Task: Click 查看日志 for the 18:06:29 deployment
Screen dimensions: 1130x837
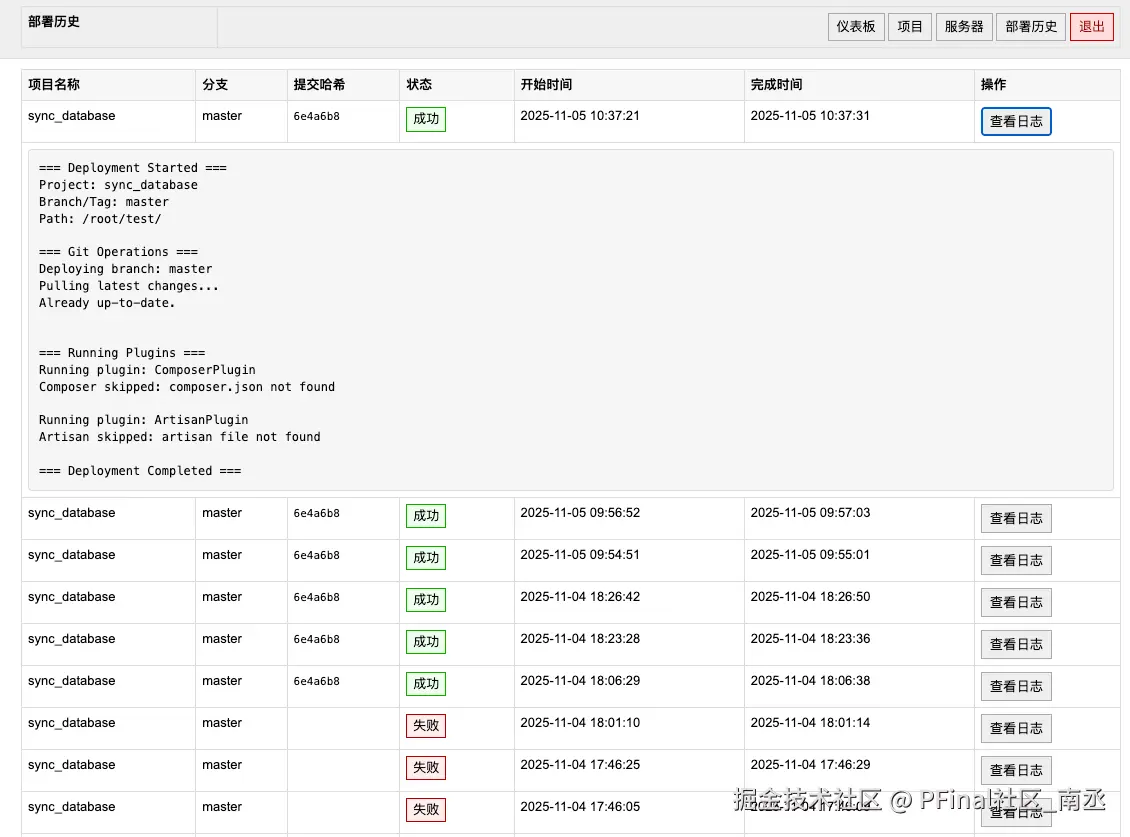Action: pyautogui.click(x=1016, y=687)
